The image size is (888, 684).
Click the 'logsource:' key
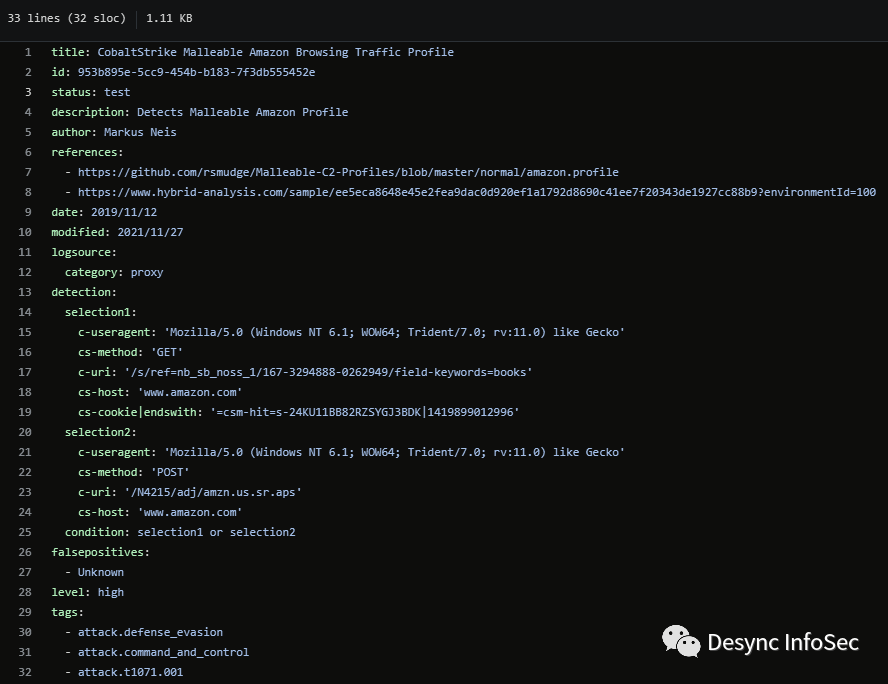[x=84, y=252]
